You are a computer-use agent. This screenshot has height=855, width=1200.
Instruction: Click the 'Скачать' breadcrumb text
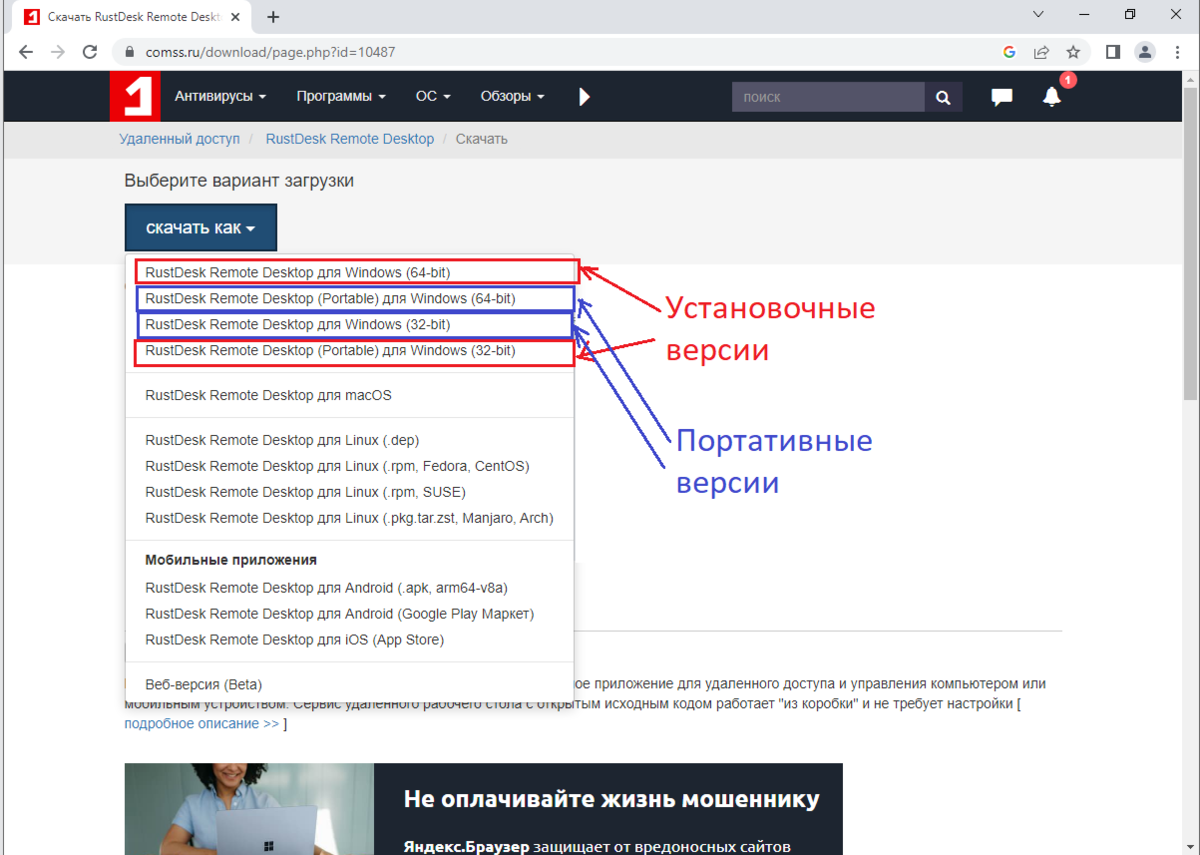point(482,139)
